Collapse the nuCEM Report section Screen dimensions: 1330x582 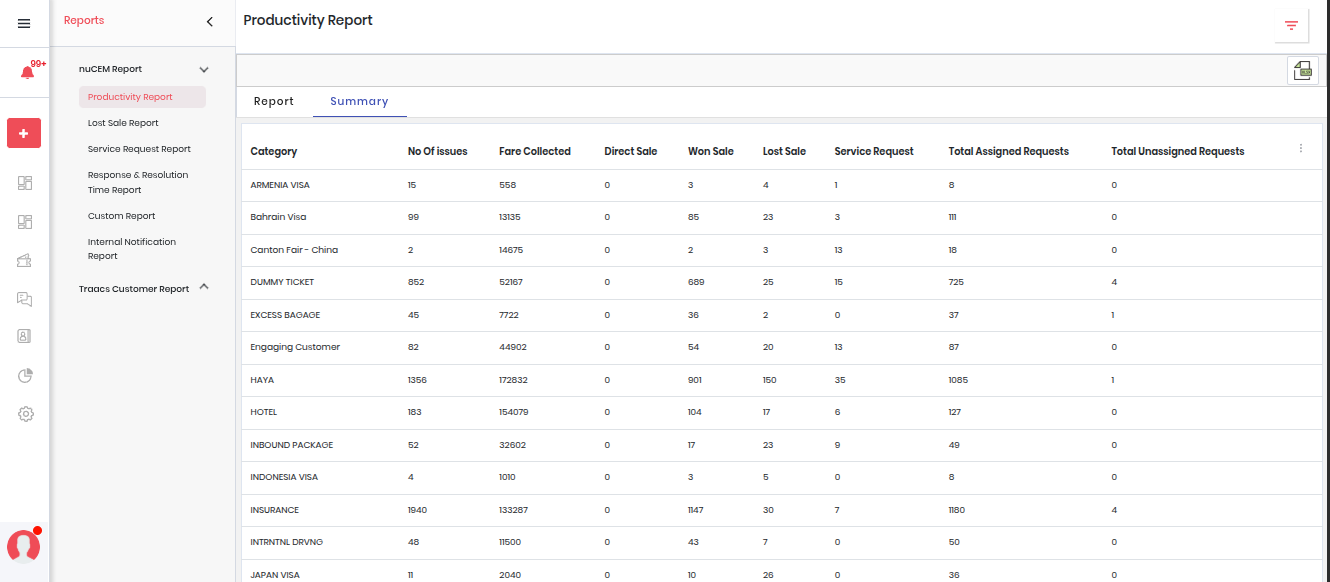204,70
